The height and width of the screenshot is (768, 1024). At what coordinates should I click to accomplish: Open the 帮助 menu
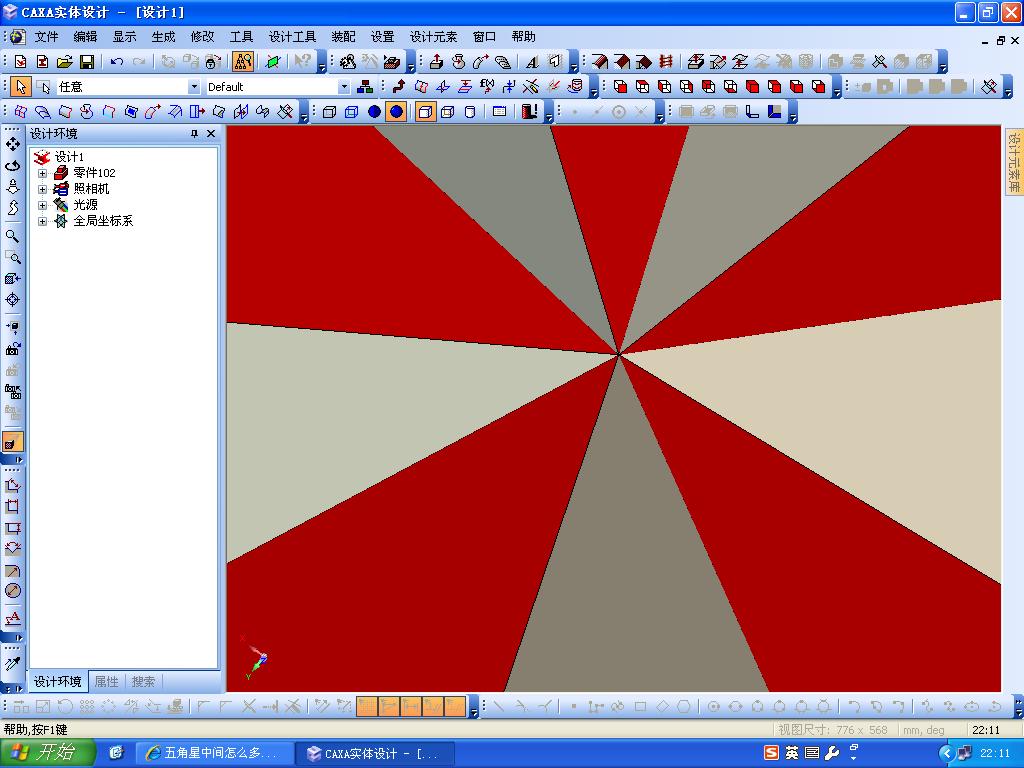click(x=523, y=37)
